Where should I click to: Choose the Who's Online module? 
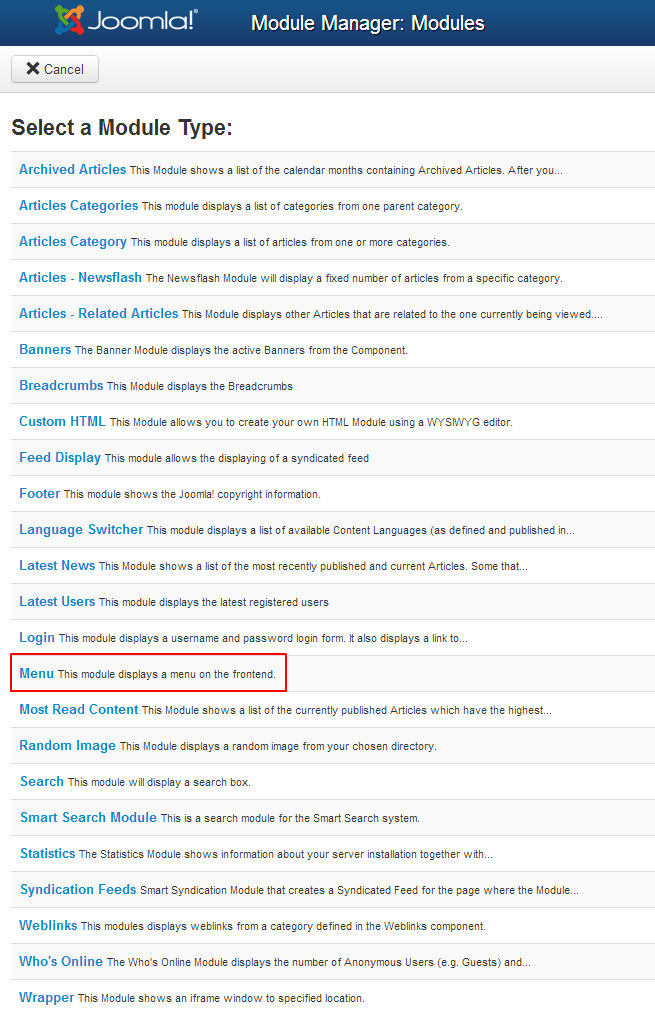tap(61, 962)
